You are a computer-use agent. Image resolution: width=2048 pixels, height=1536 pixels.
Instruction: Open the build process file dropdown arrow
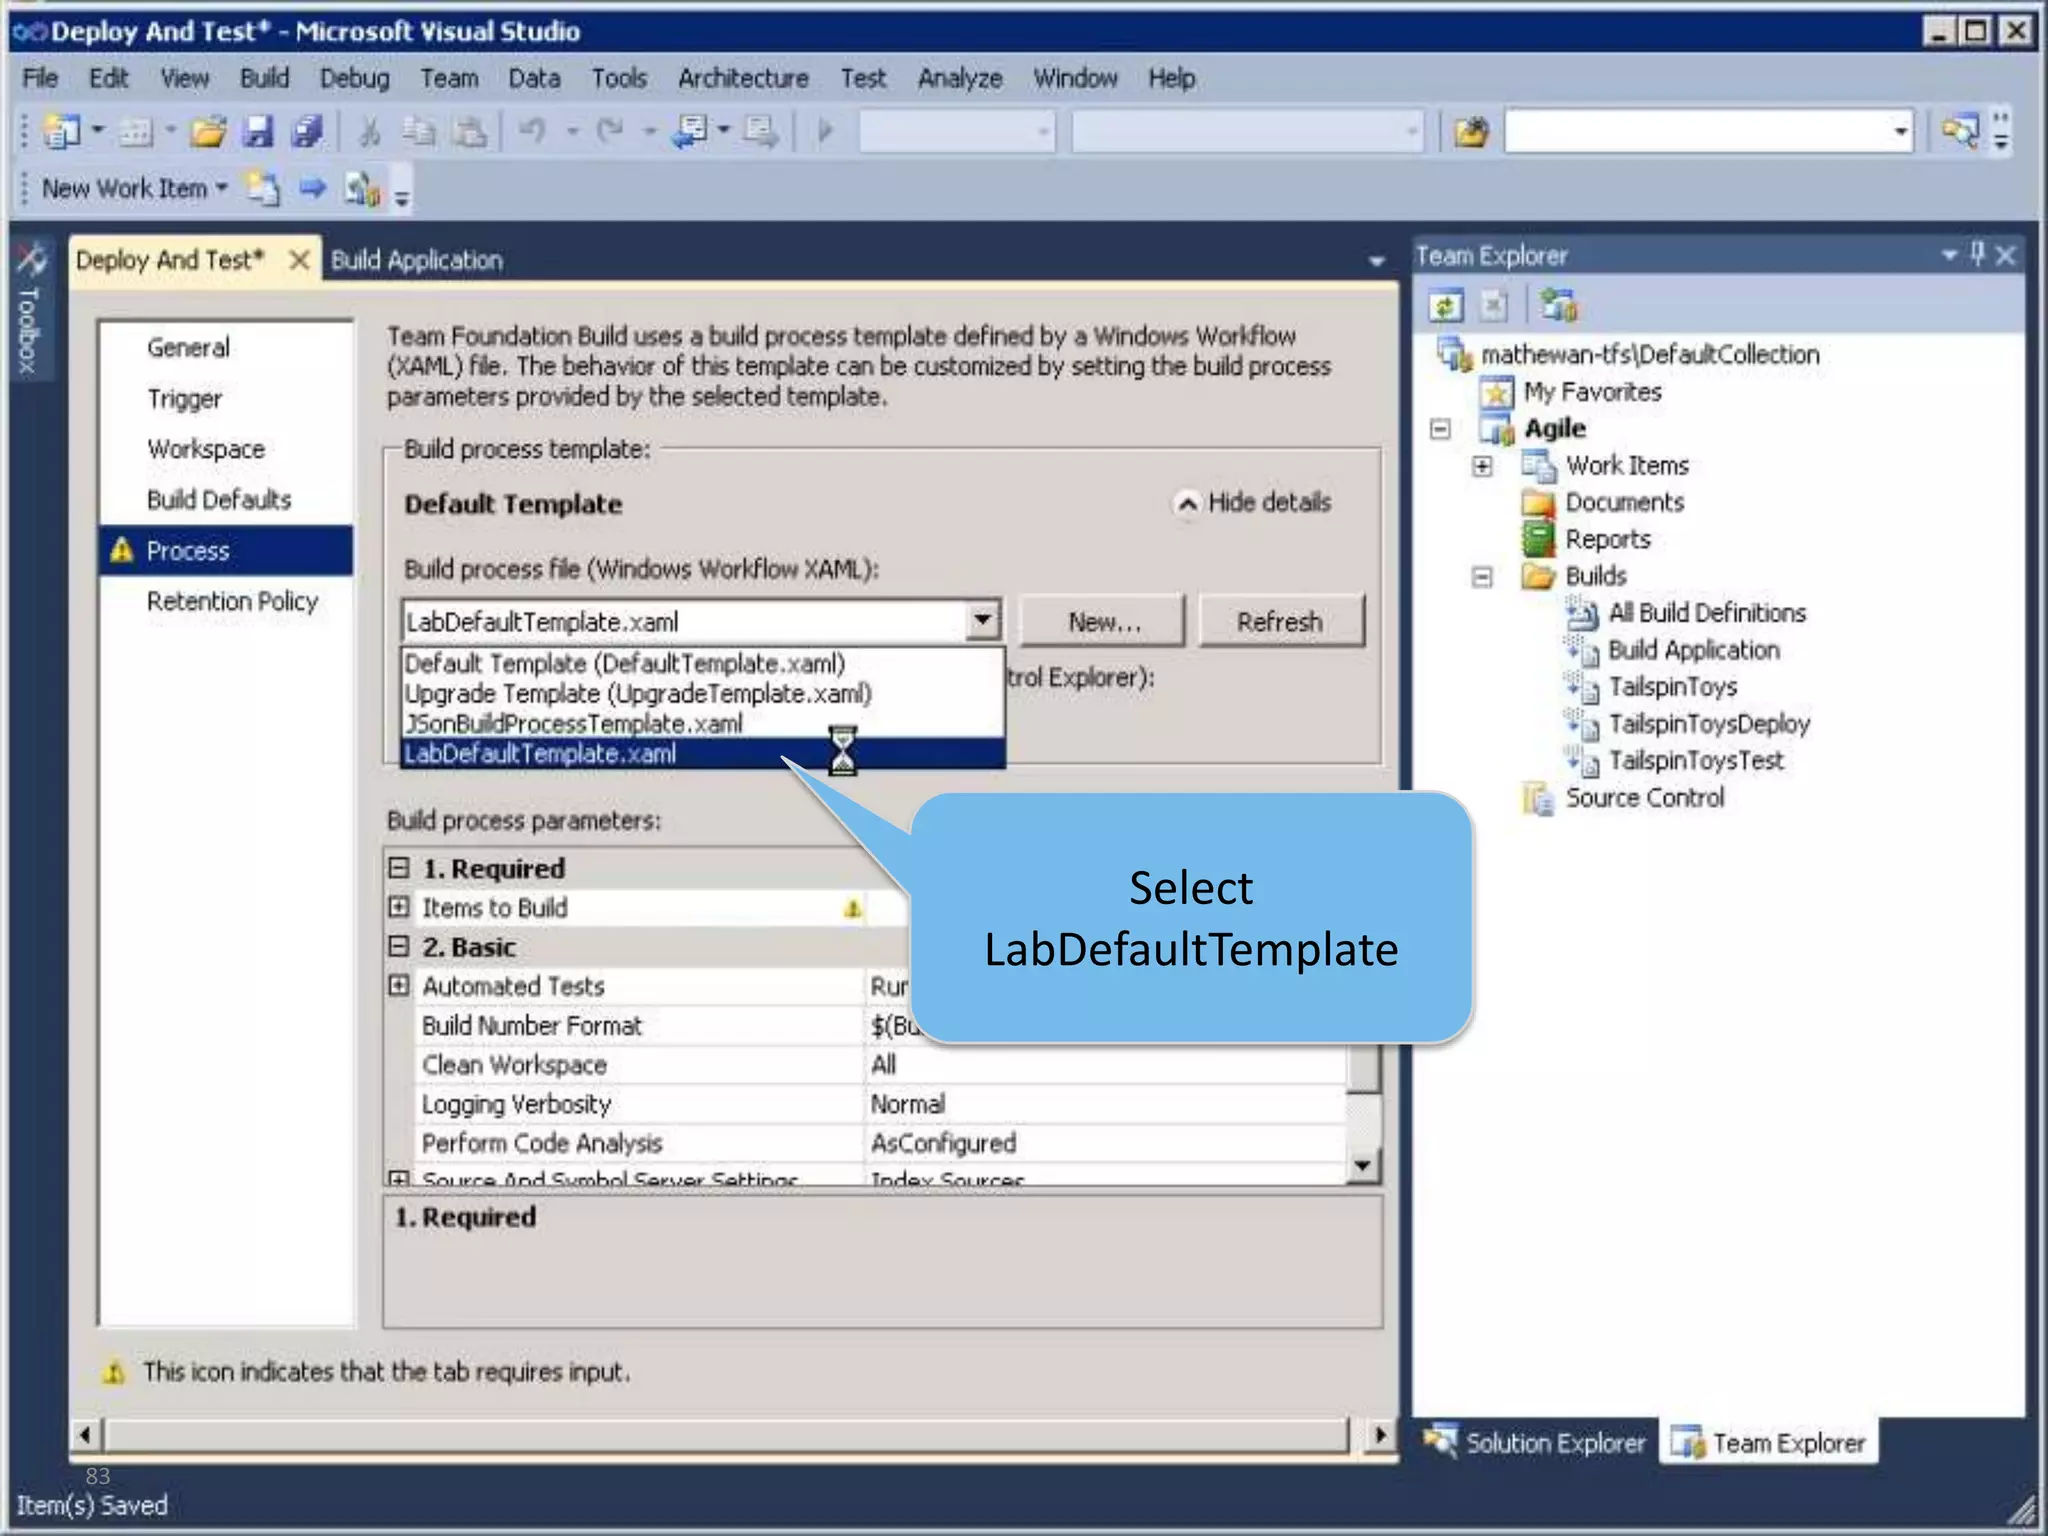pos(982,621)
